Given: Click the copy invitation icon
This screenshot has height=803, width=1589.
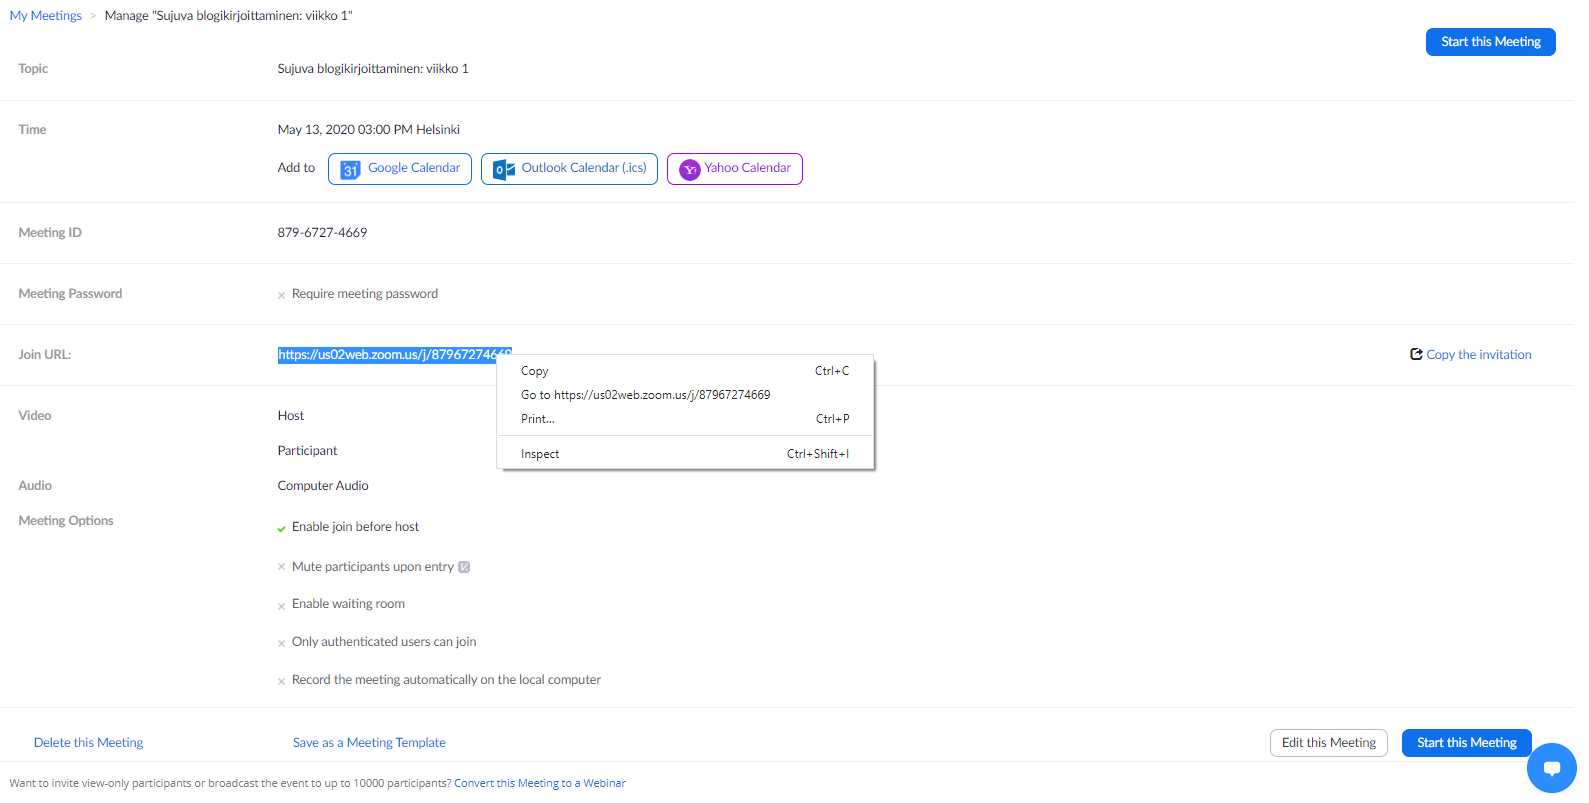Looking at the screenshot, I should (x=1416, y=354).
